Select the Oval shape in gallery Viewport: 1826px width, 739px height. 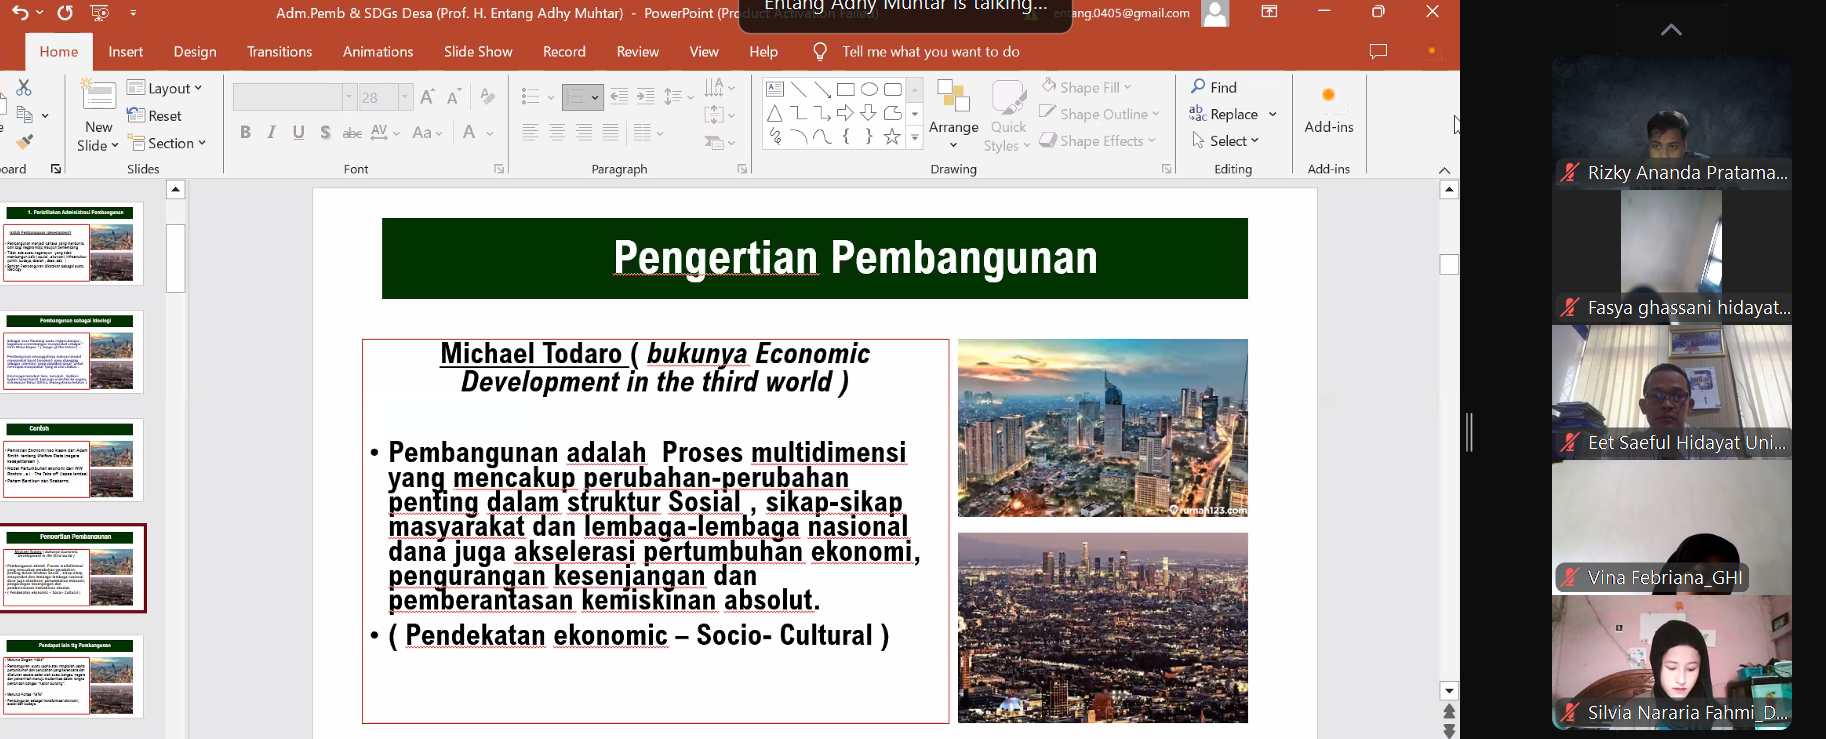pyautogui.click(x=869, y=89)
